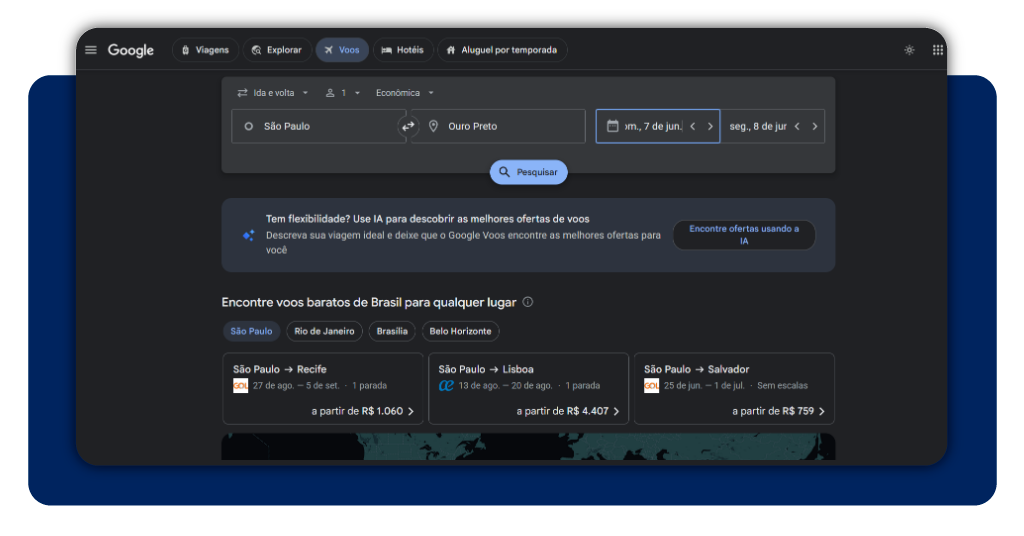Select the Voos tab

[342, 50]
